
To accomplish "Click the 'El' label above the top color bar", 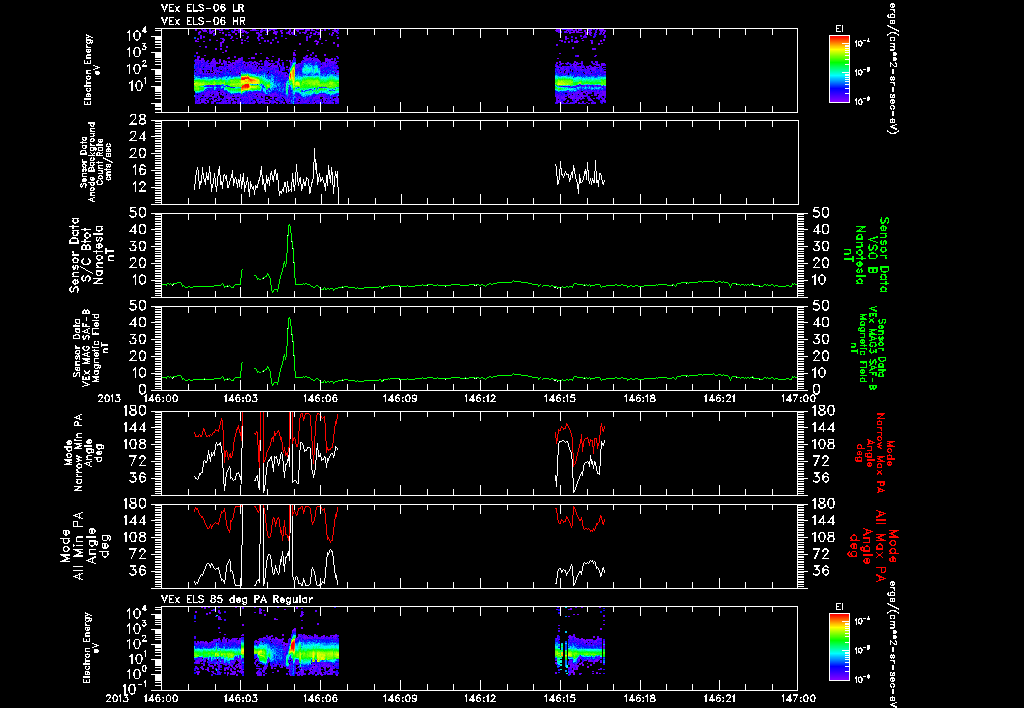I will click(839, 28).
